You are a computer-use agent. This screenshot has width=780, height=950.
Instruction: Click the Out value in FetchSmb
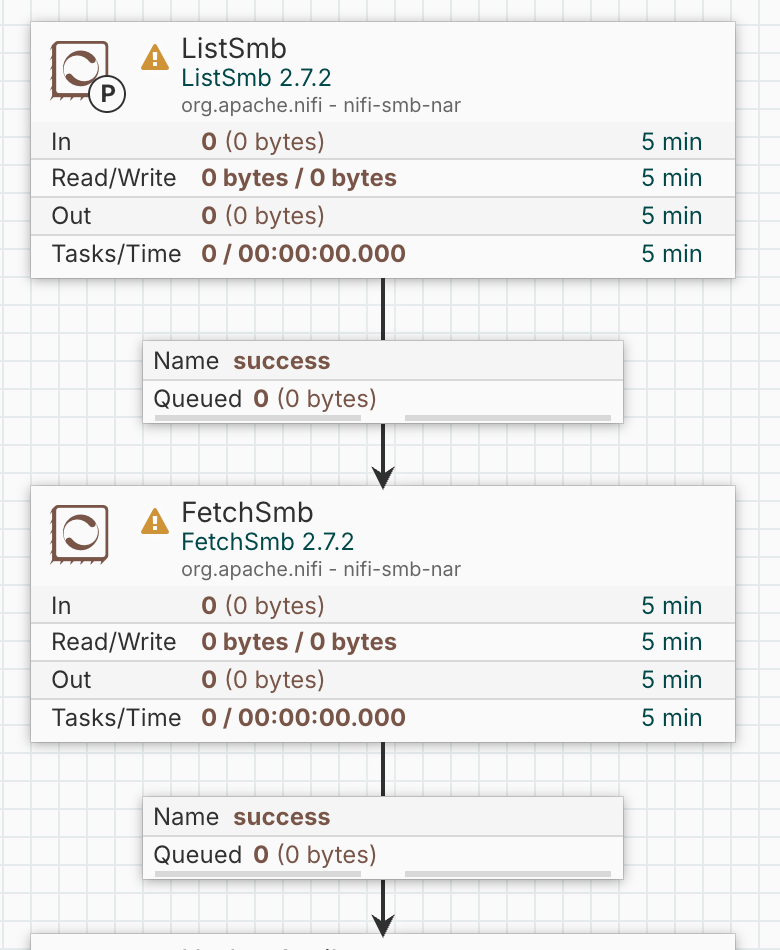coord(263,680)
